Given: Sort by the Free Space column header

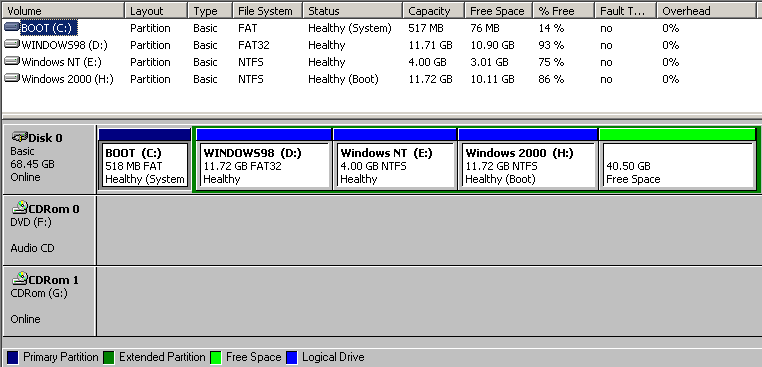Looking at the screenshot, I should click(x=499, y=11).
